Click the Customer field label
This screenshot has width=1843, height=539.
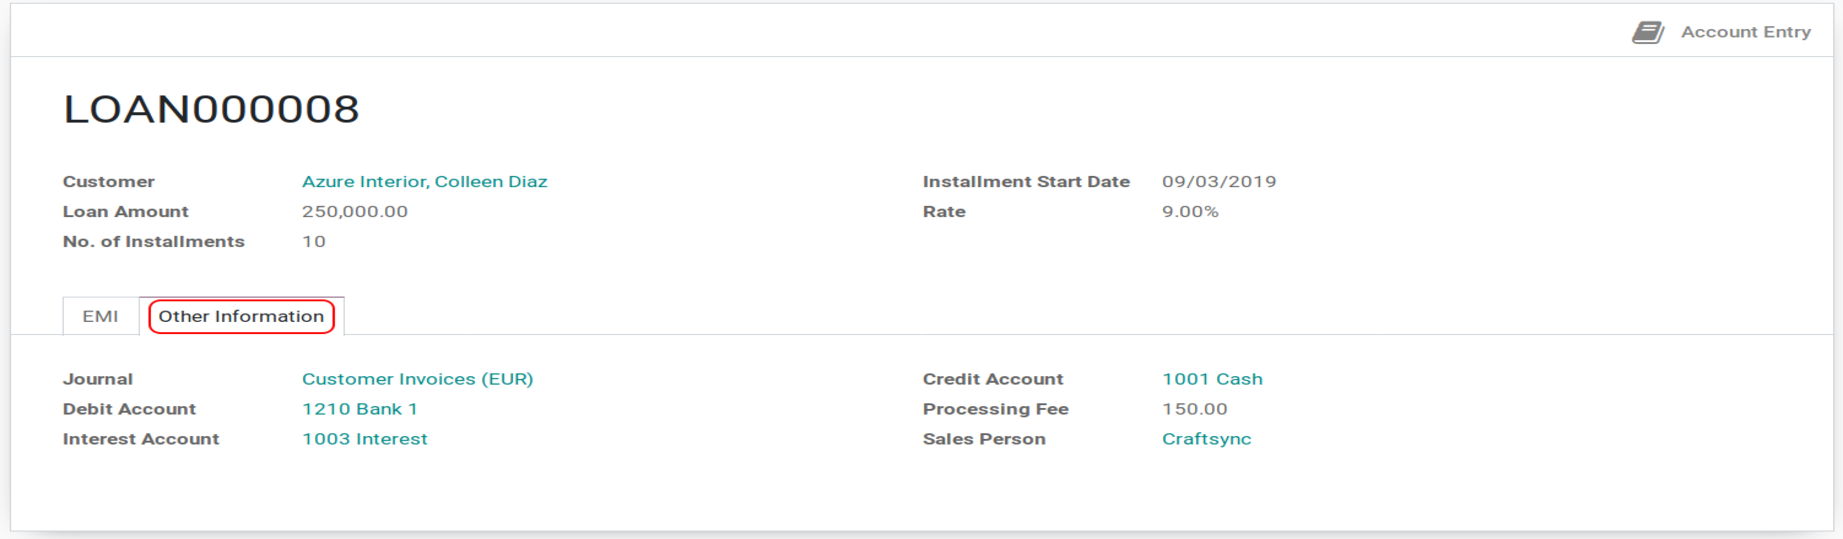(108, 182)
